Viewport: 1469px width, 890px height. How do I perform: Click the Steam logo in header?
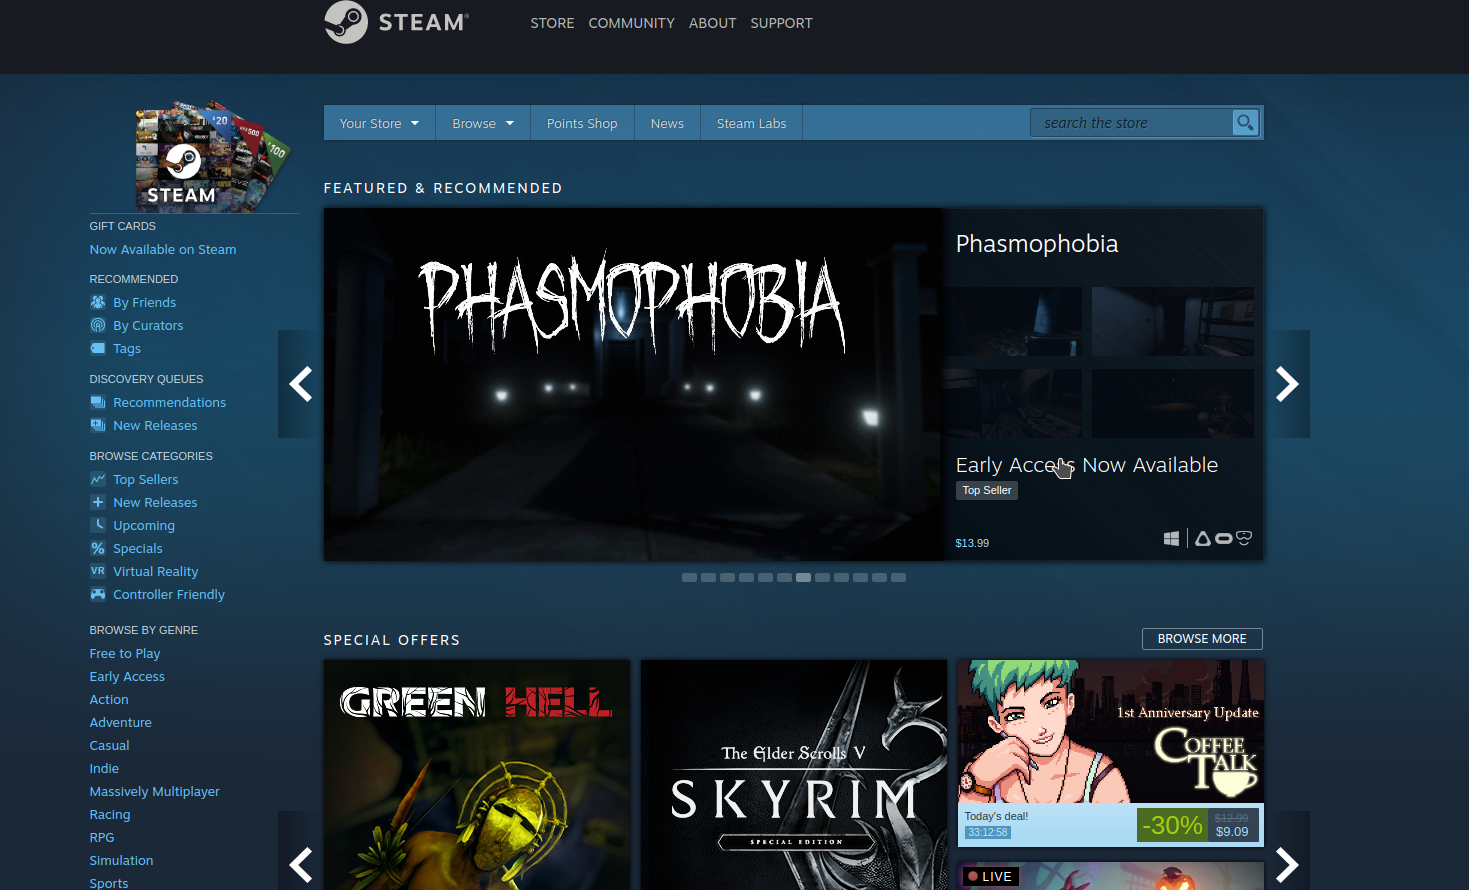(x=396, y=22)
